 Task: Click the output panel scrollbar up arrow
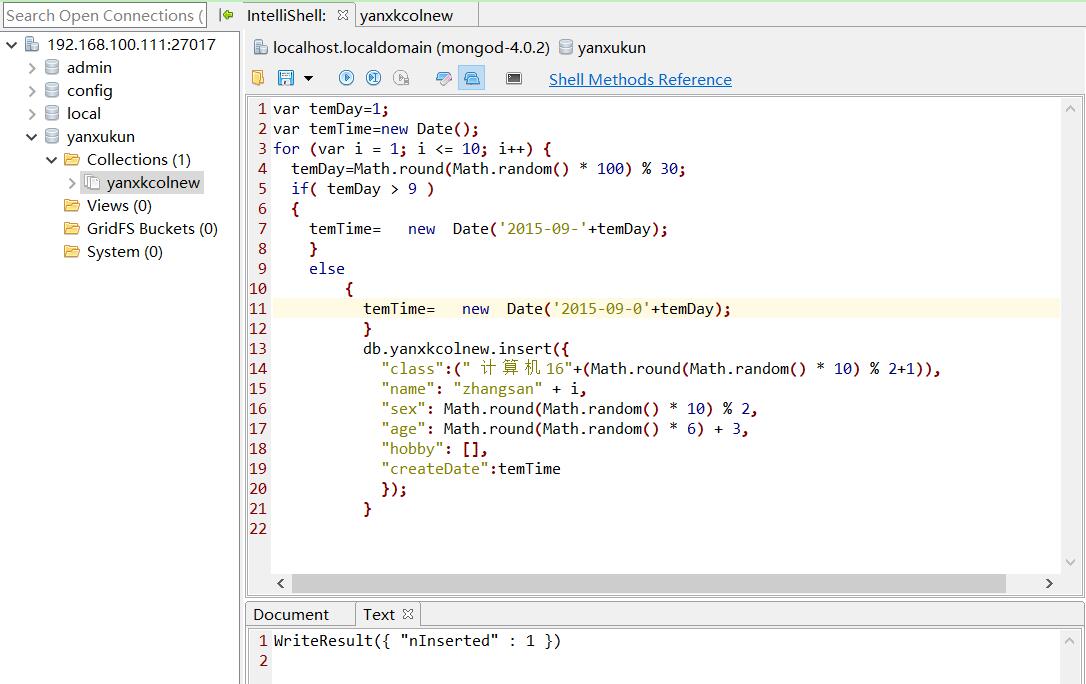click(x=1070, y=641)
